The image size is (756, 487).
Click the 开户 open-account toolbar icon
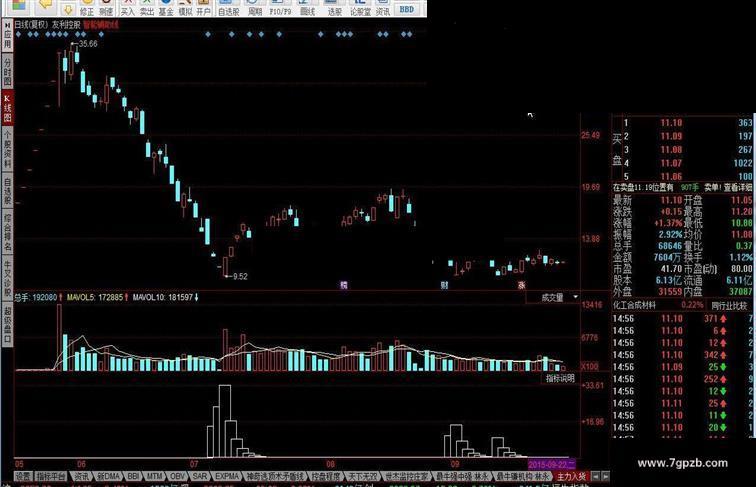point(203,8)
